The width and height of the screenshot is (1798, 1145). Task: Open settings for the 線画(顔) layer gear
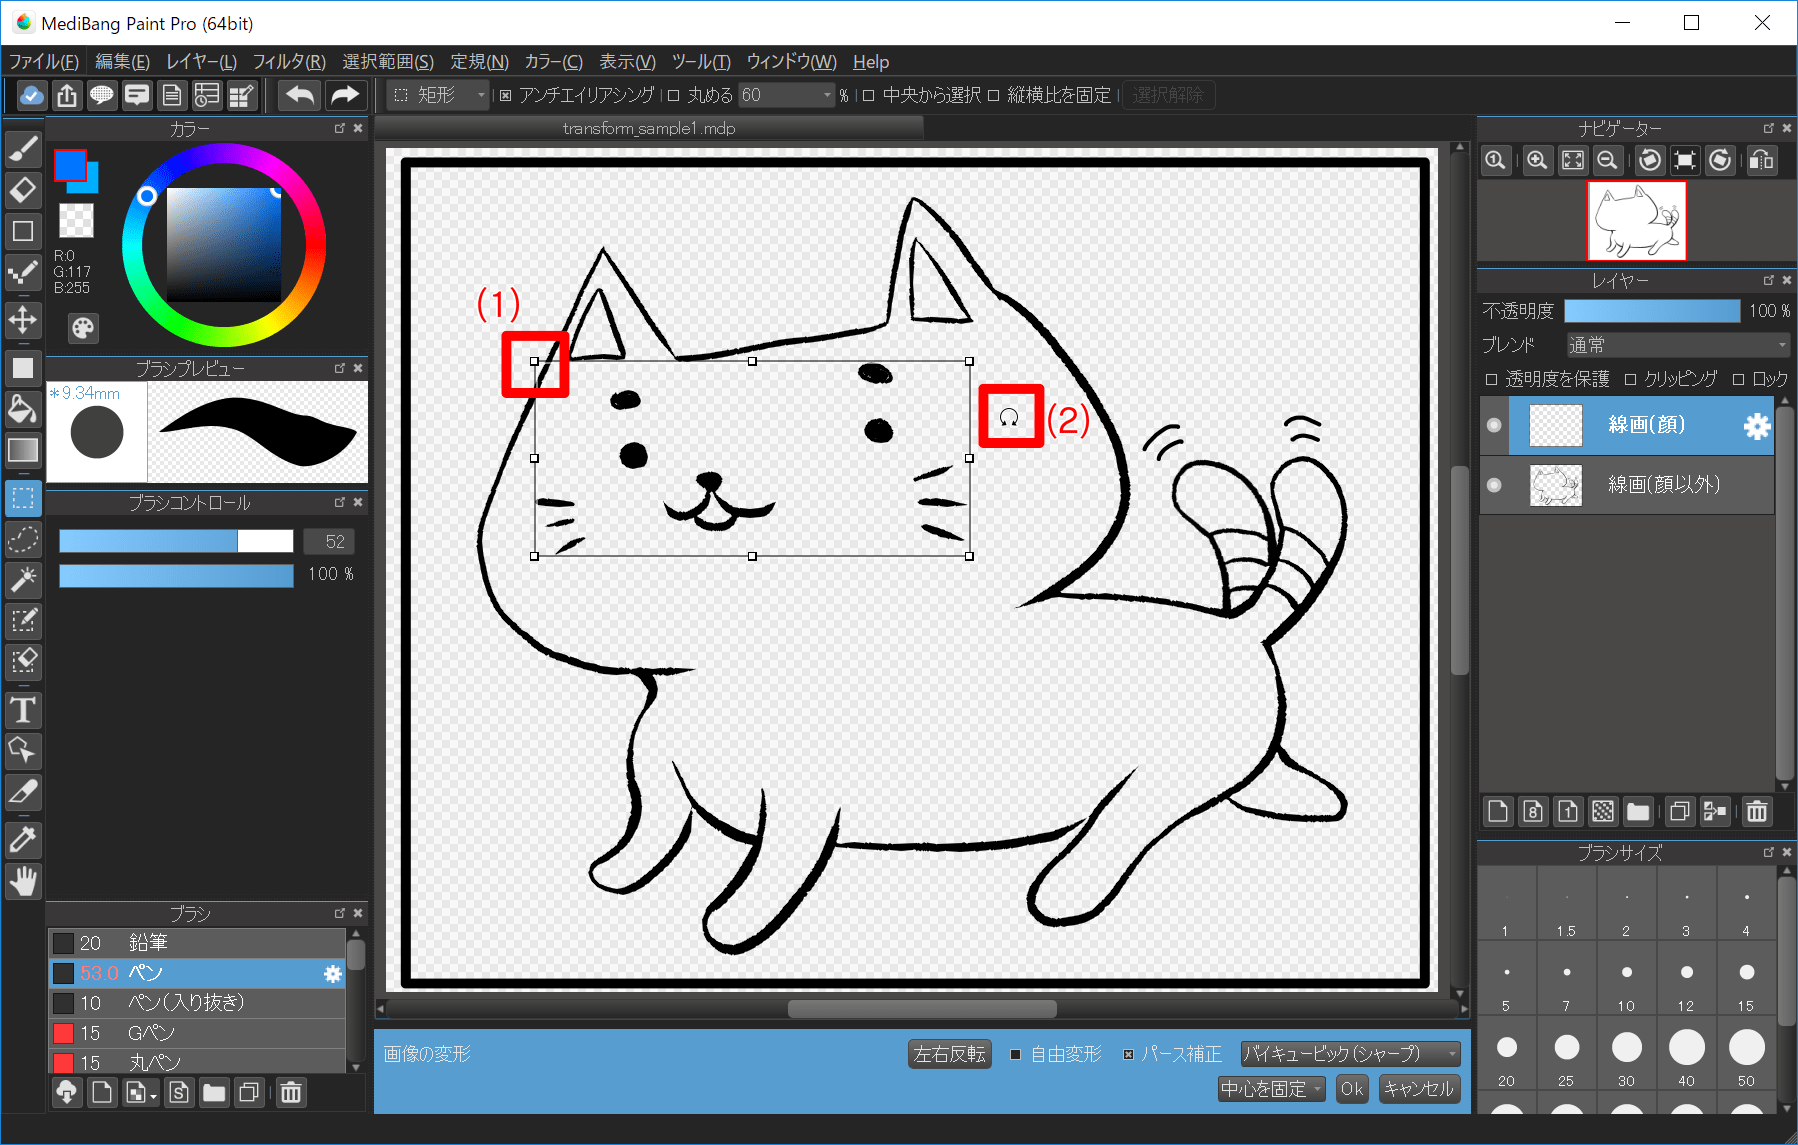click(1755, 425)
